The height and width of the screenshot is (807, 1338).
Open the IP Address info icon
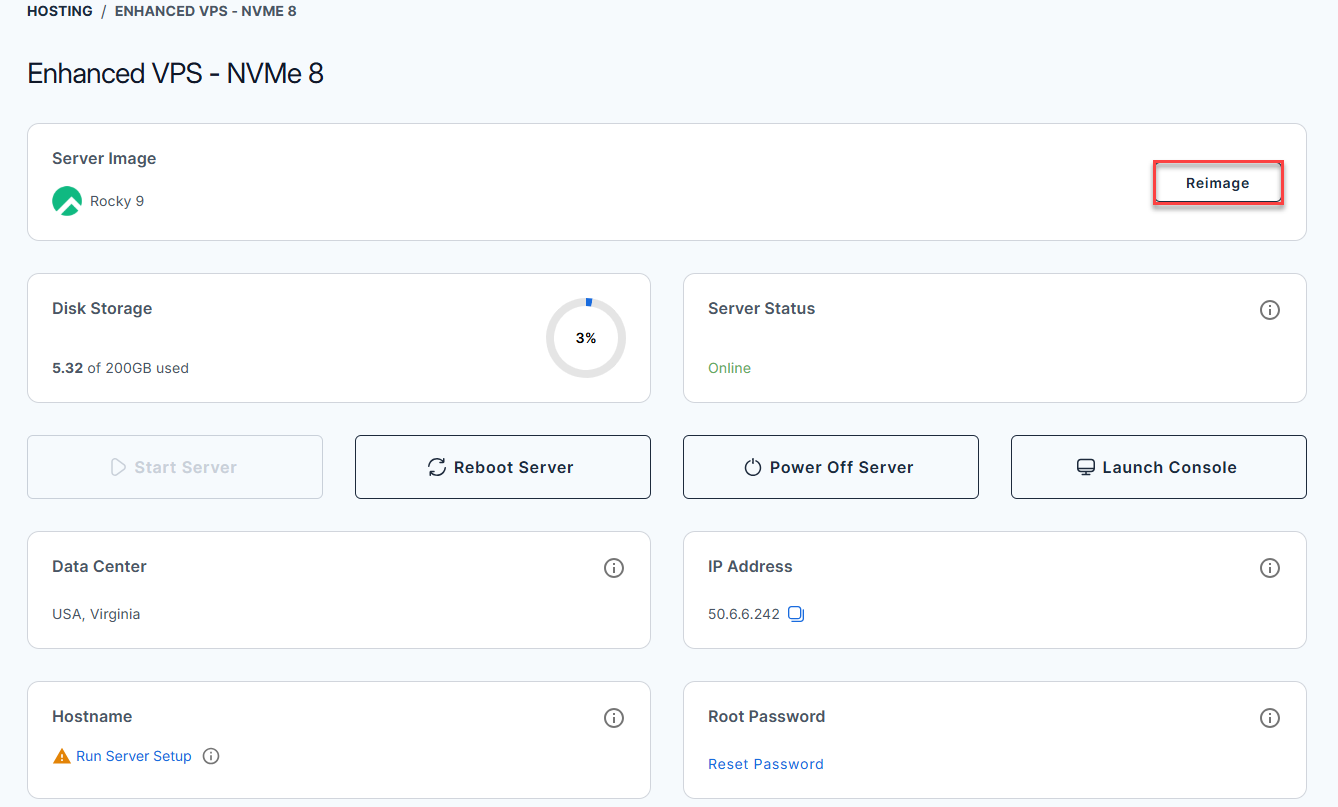pyautogui.click(x=1270, y=567)
